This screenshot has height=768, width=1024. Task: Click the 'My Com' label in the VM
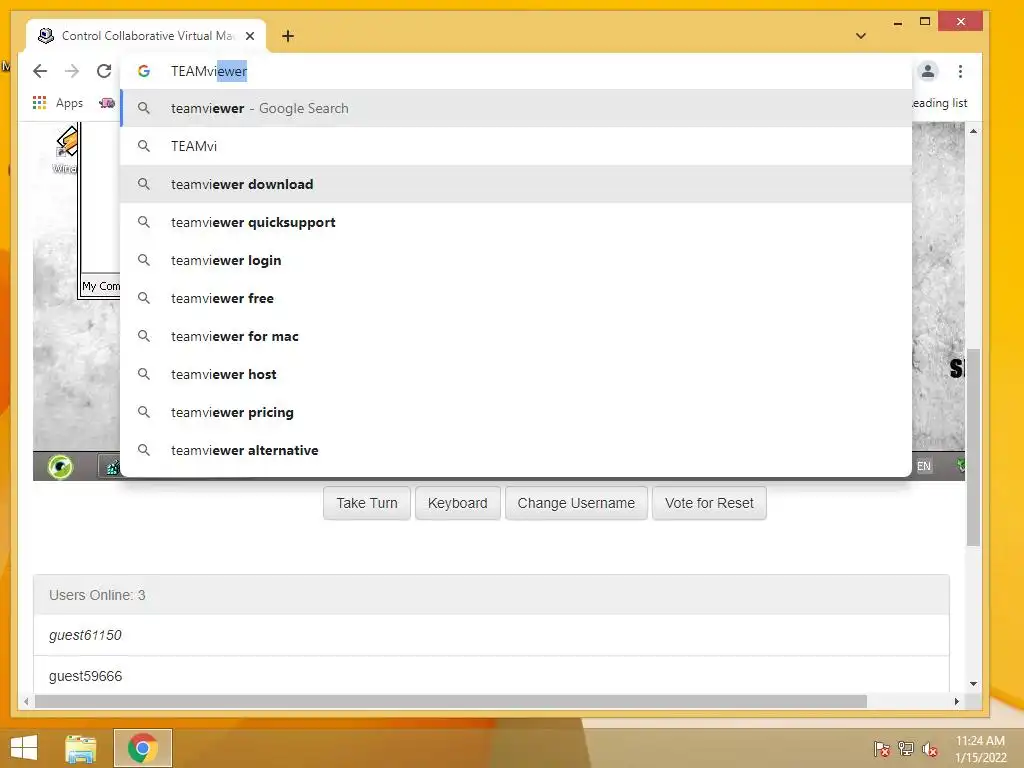(101, 286)
